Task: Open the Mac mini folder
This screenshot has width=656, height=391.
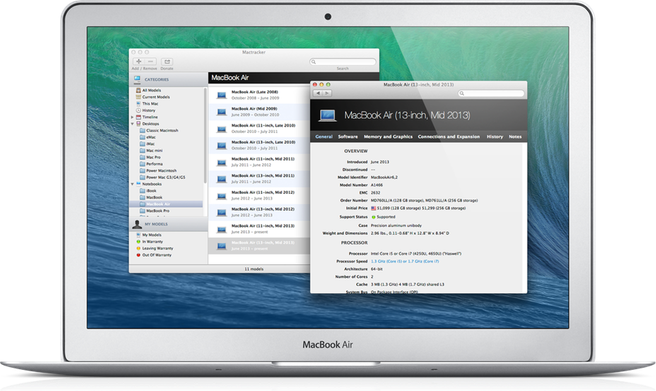Action: pyautogui.click(x=151, y=151)
